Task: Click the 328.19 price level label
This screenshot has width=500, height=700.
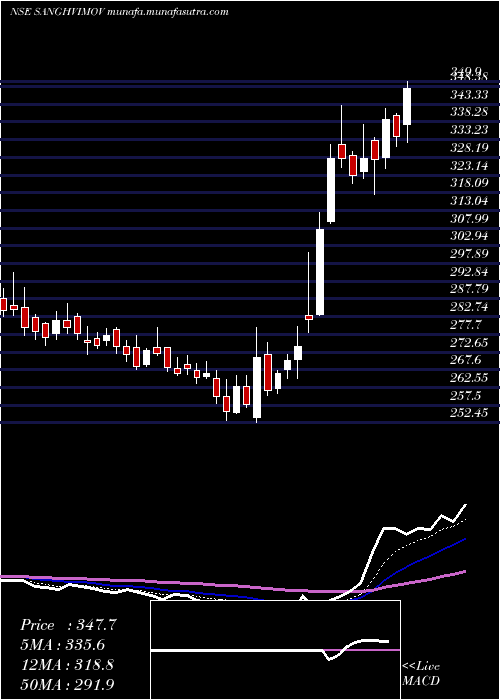Action: (469, 148)
